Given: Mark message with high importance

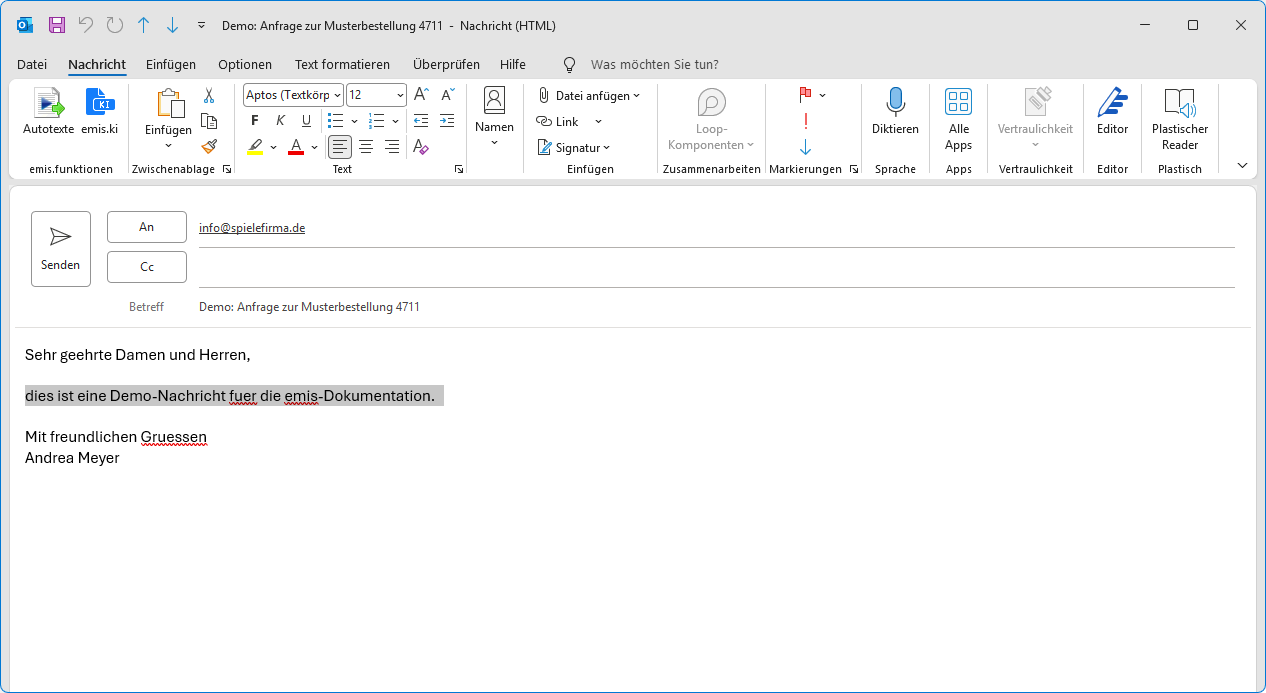Looking at the screenshot, I should (805, 121).
